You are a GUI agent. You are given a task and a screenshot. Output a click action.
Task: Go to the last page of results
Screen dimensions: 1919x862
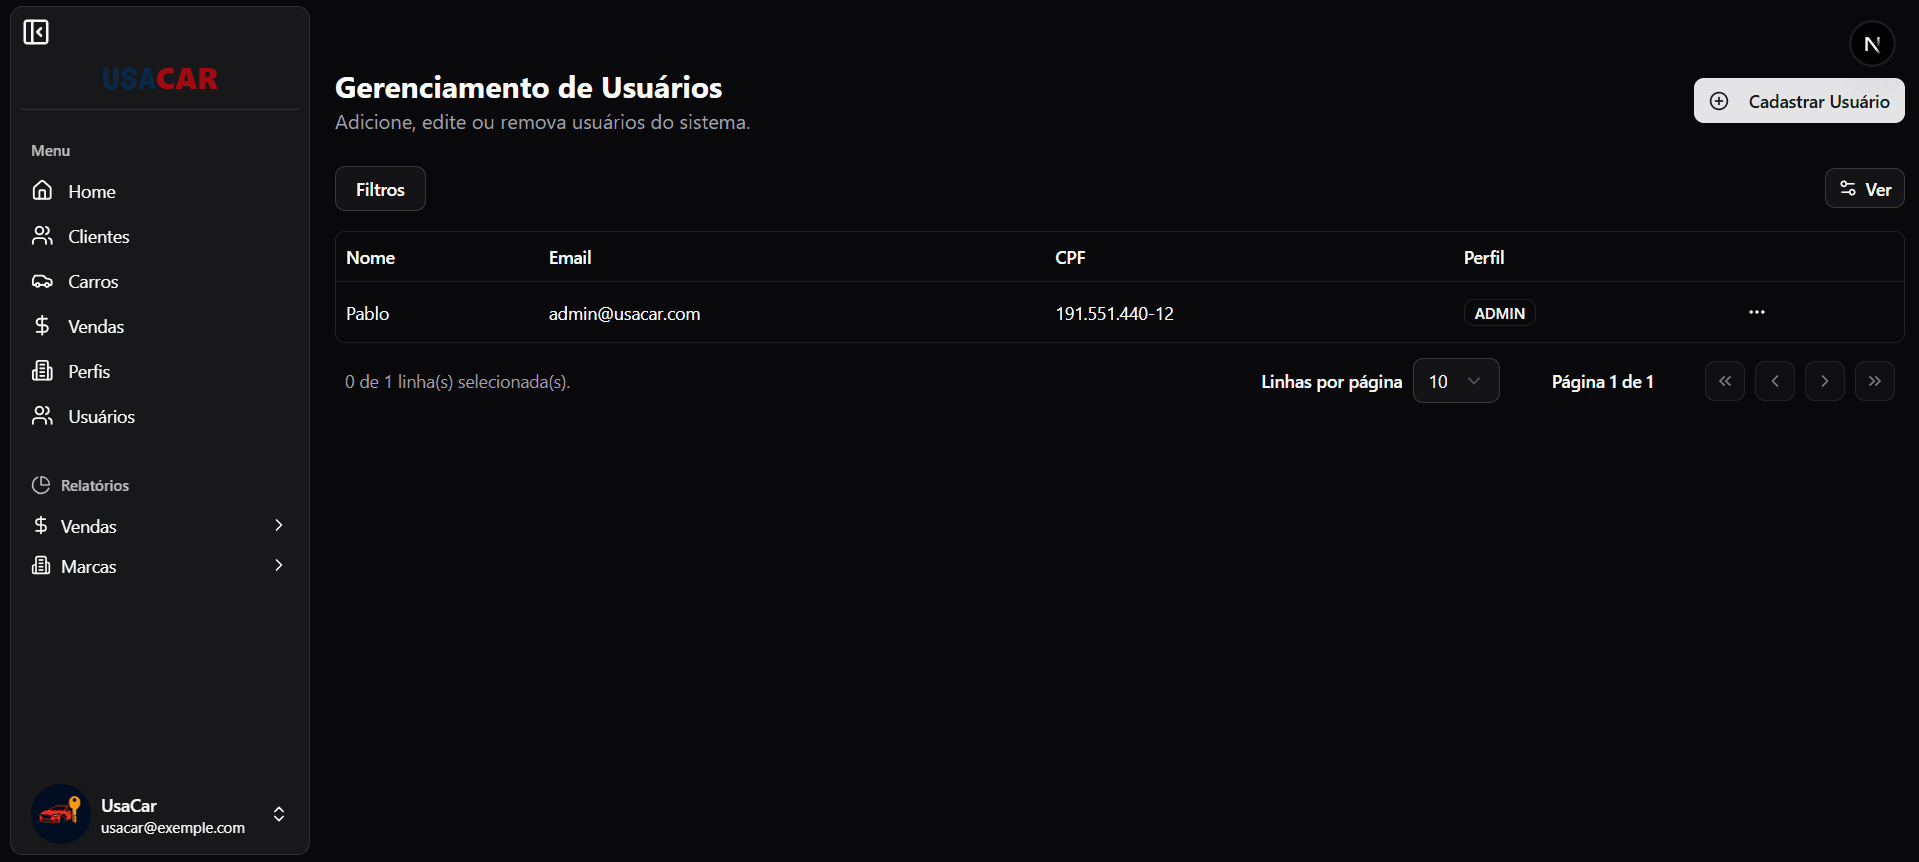[x=1874, y=381]
